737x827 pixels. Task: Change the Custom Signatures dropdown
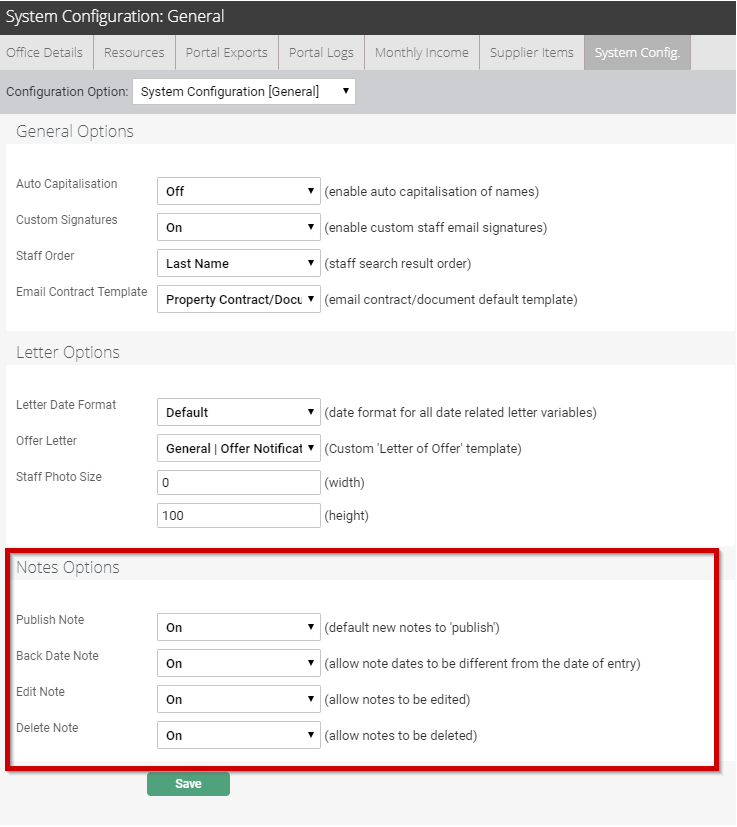238,227
